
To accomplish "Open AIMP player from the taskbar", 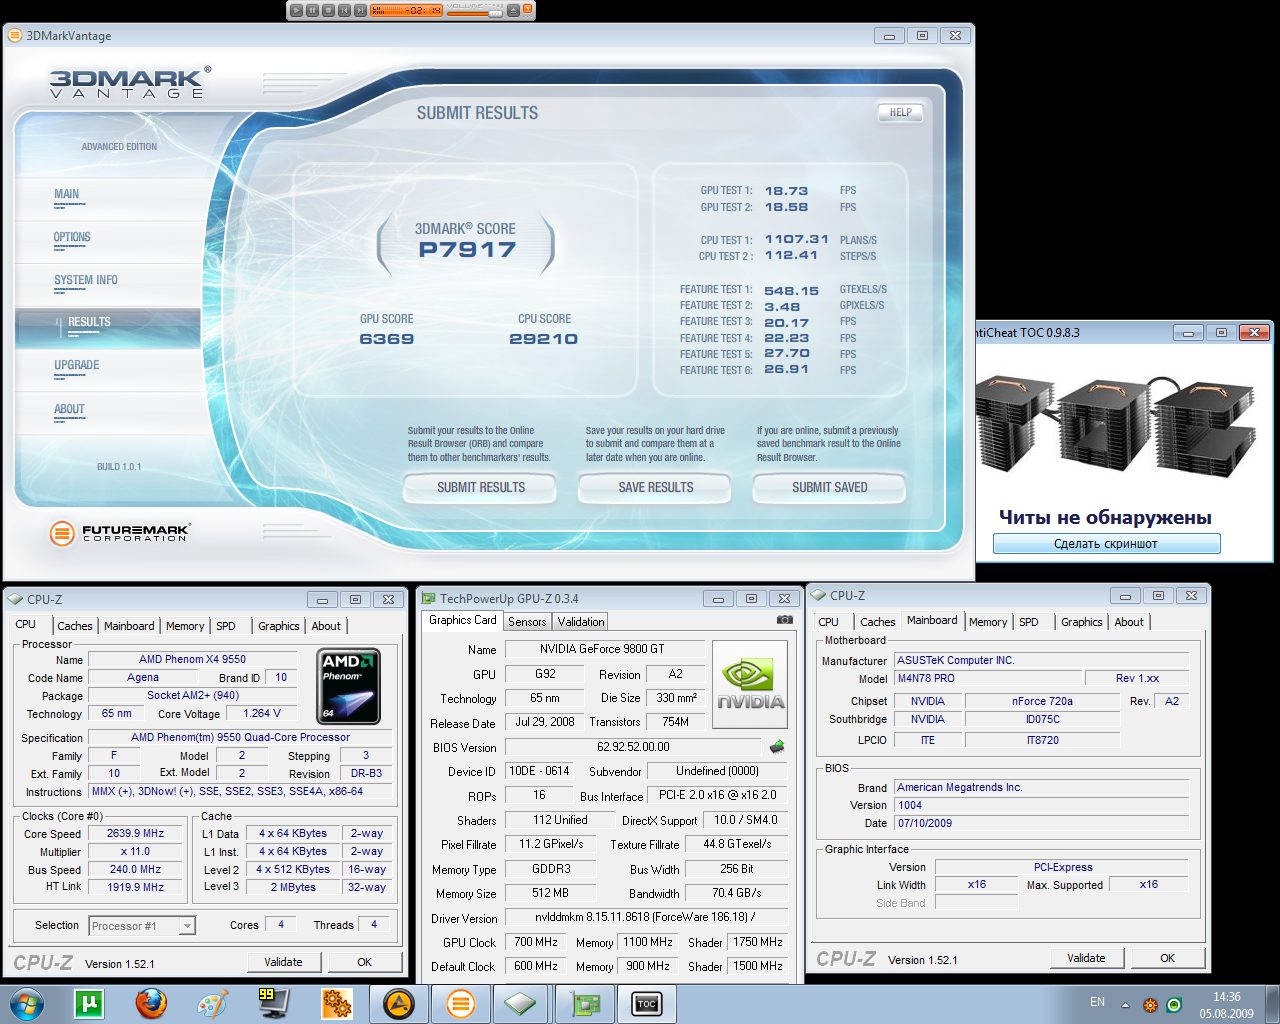I will coord(399,1004).
